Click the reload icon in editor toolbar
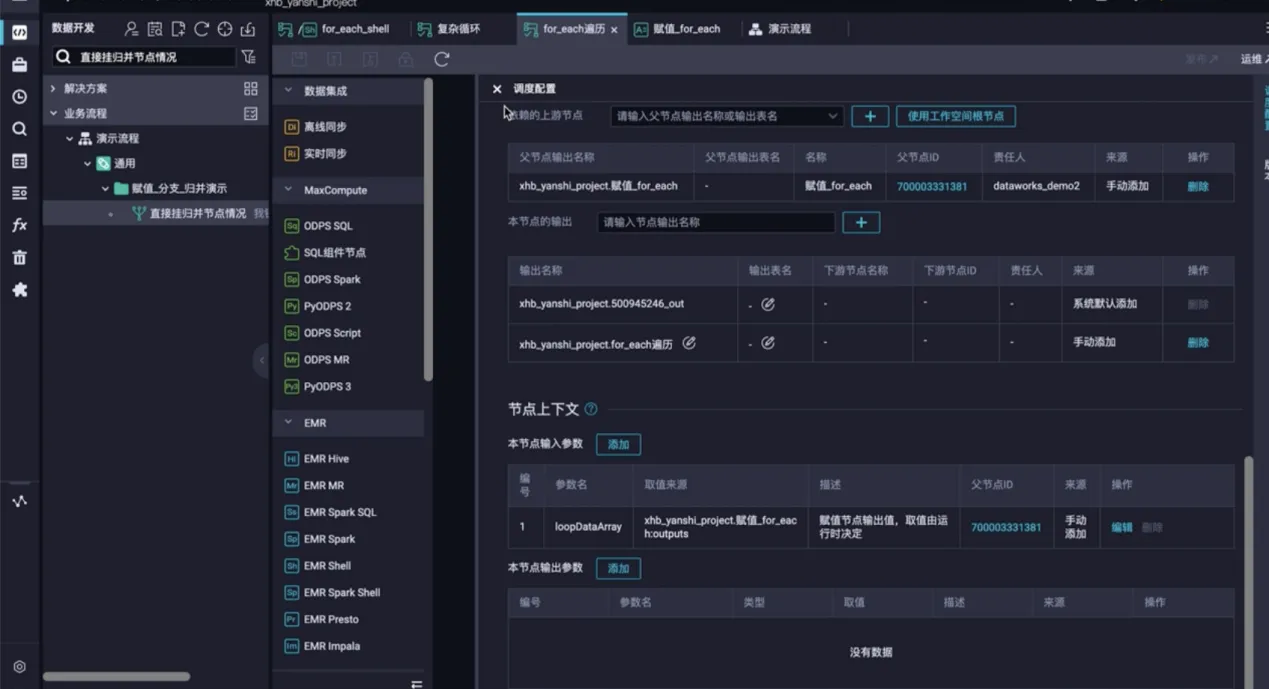This screenshot has width=1269, height=689. tap(441, 59)
